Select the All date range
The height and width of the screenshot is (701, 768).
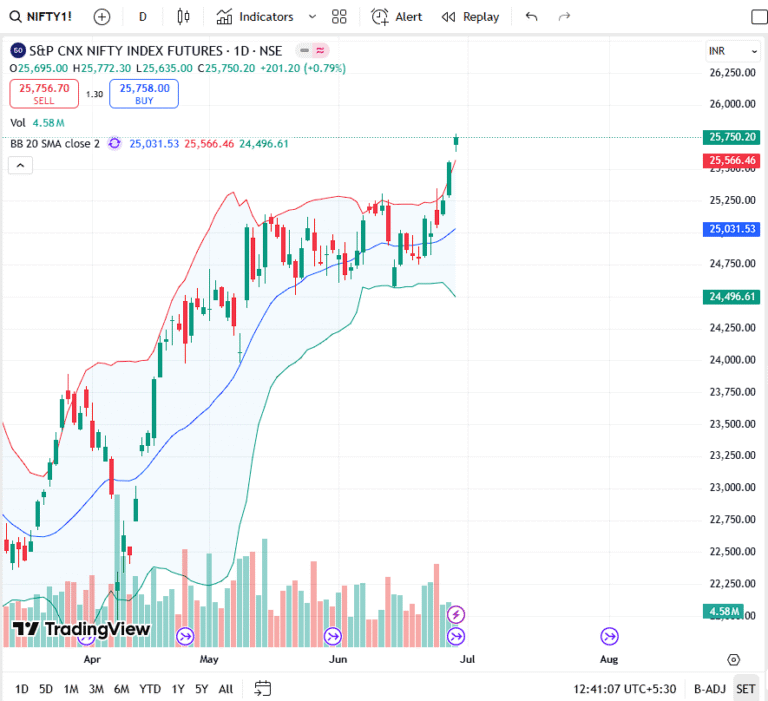(226, 689)
